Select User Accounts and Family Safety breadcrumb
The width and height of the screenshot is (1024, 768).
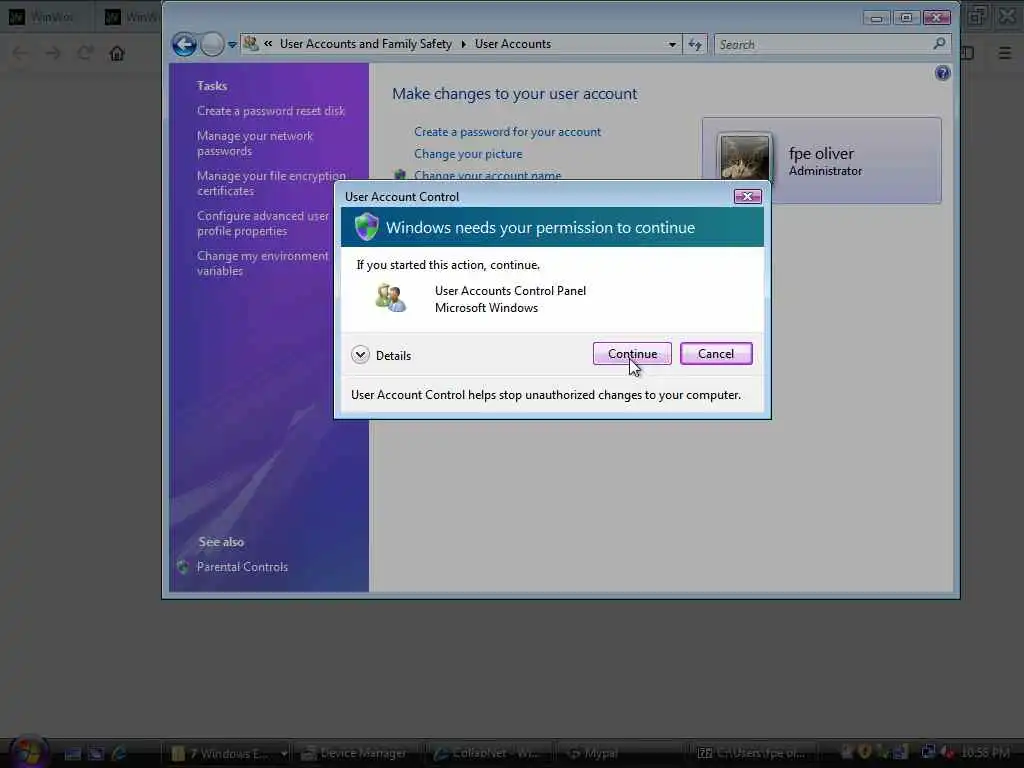point(366,44)
